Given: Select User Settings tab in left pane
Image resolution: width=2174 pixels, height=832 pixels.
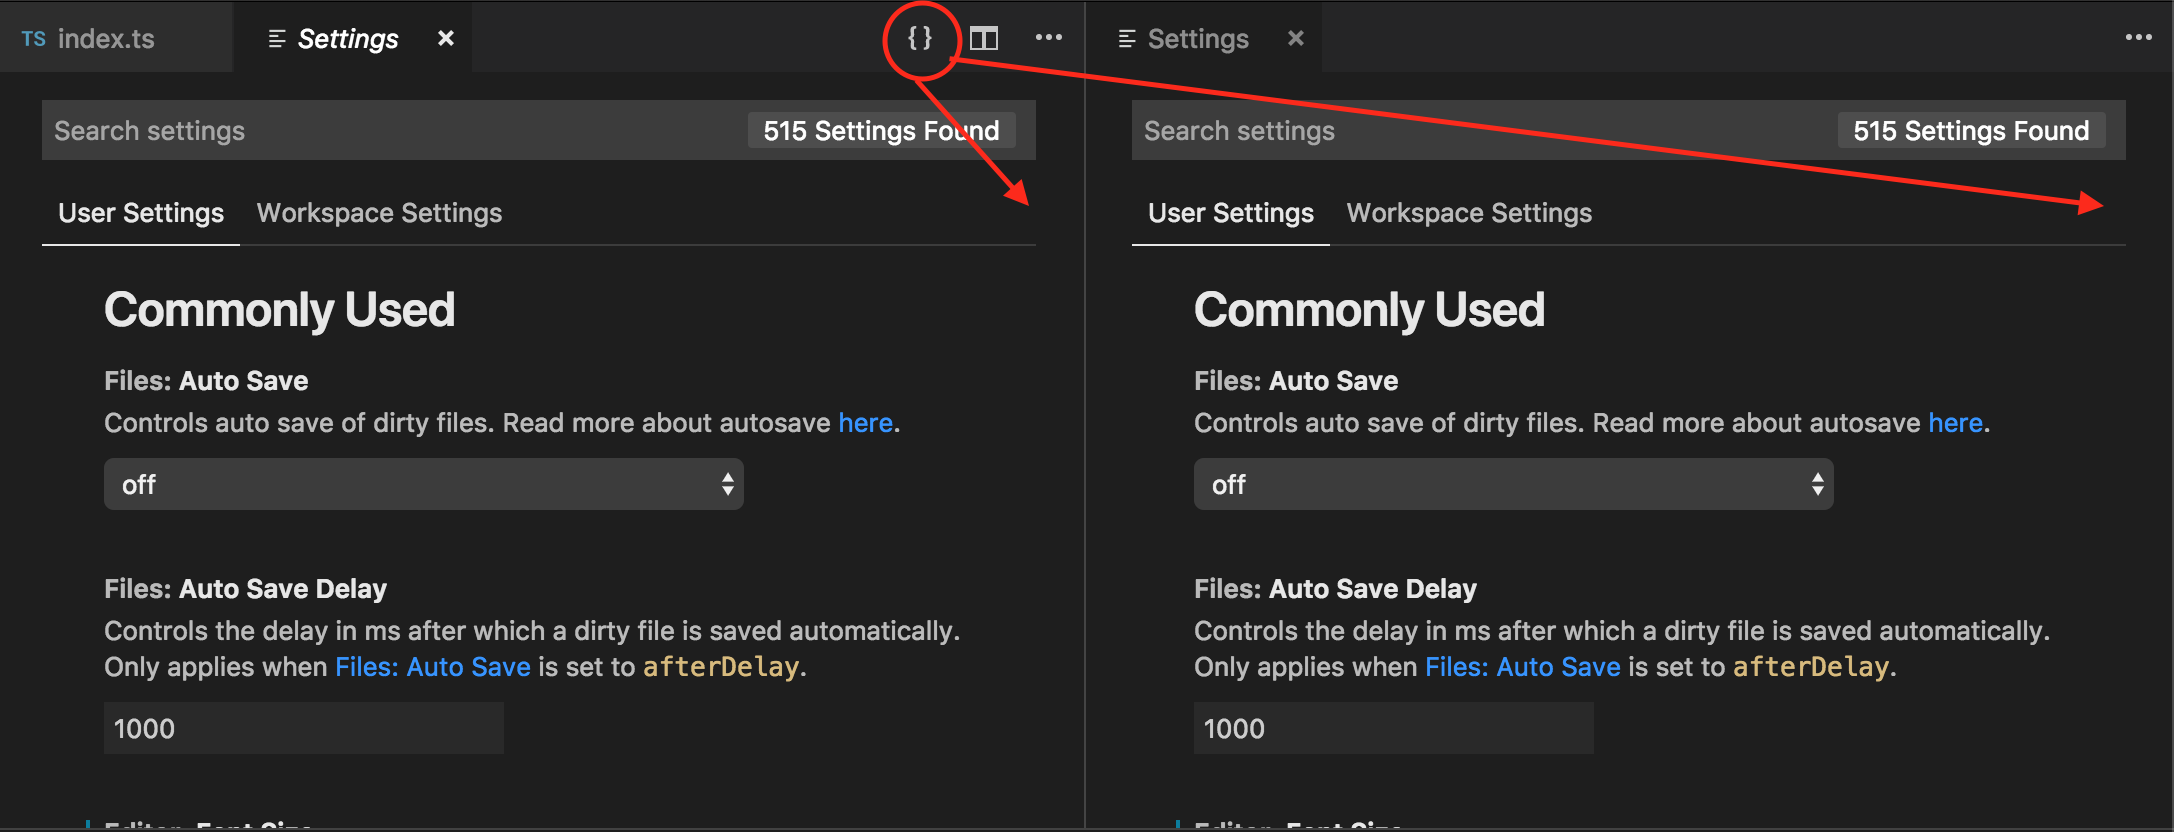Looking at the screenshot, I should click(141, 213).
